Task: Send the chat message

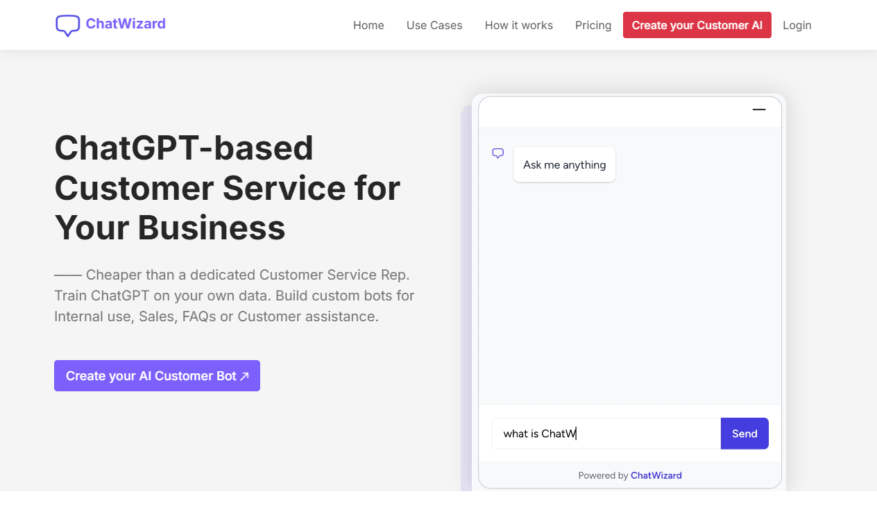Action: click(744, 433)
